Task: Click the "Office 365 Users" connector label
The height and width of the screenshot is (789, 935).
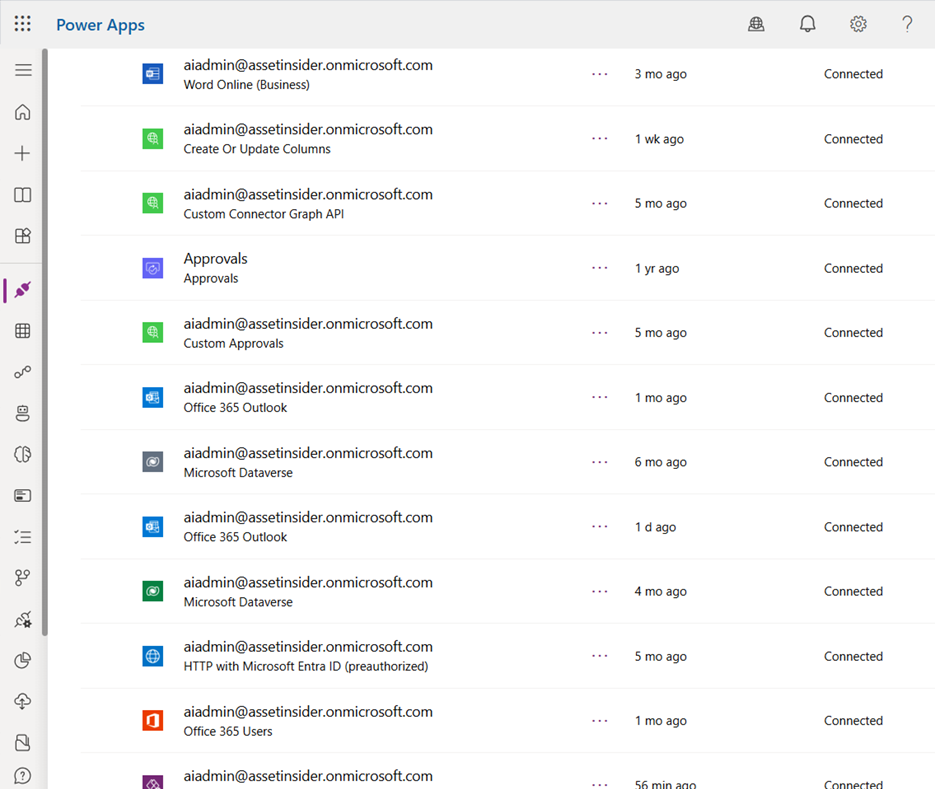Action: [228, 731]
